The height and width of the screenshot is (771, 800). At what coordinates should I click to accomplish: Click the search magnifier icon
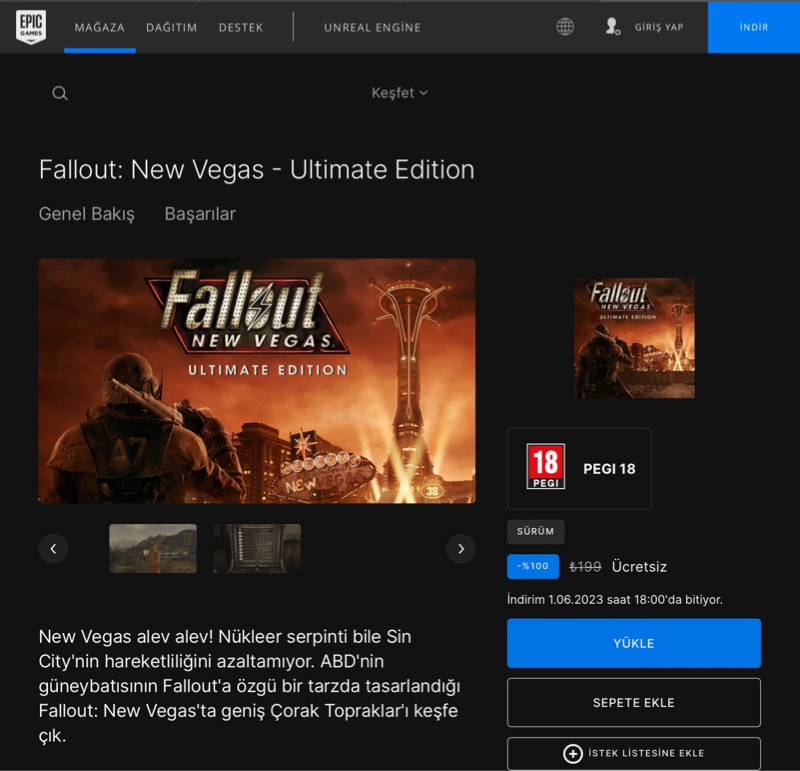click(60, 93)
